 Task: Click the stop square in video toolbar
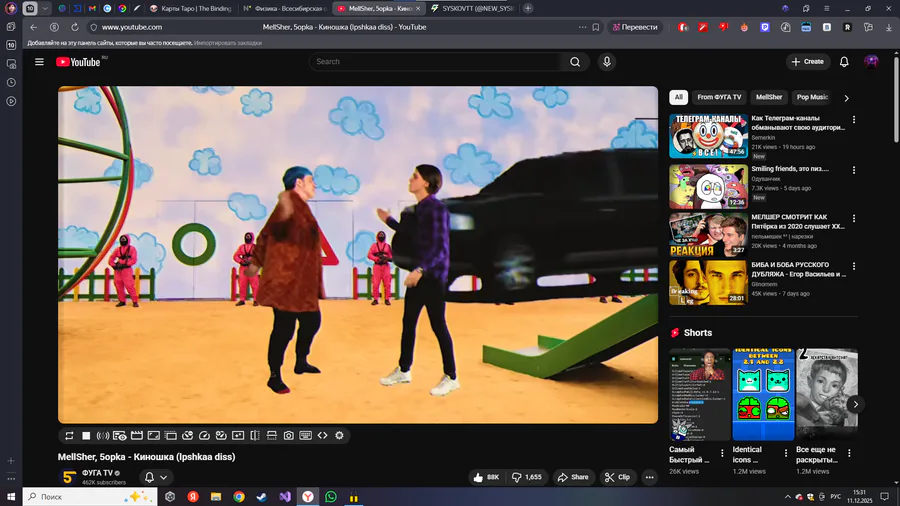[86, 436]
